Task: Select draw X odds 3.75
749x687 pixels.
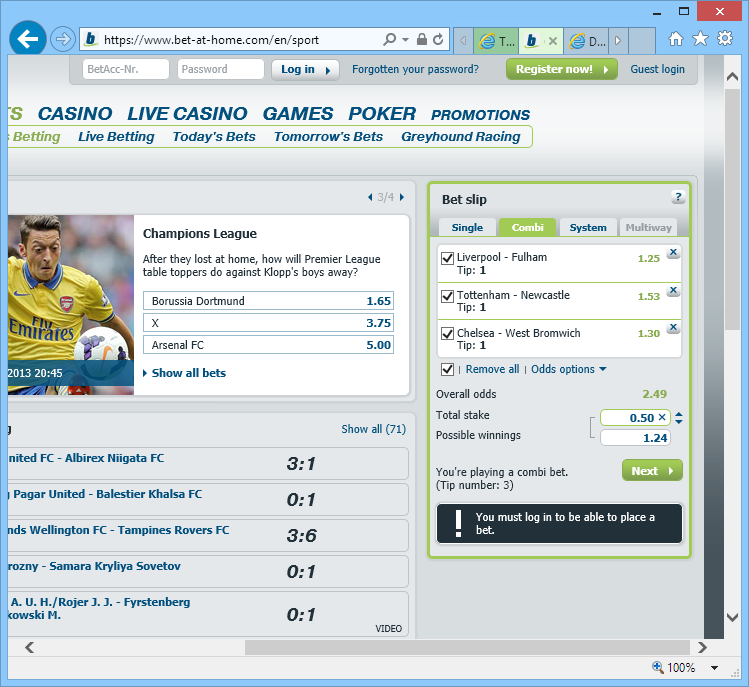Action: point(268,323)
